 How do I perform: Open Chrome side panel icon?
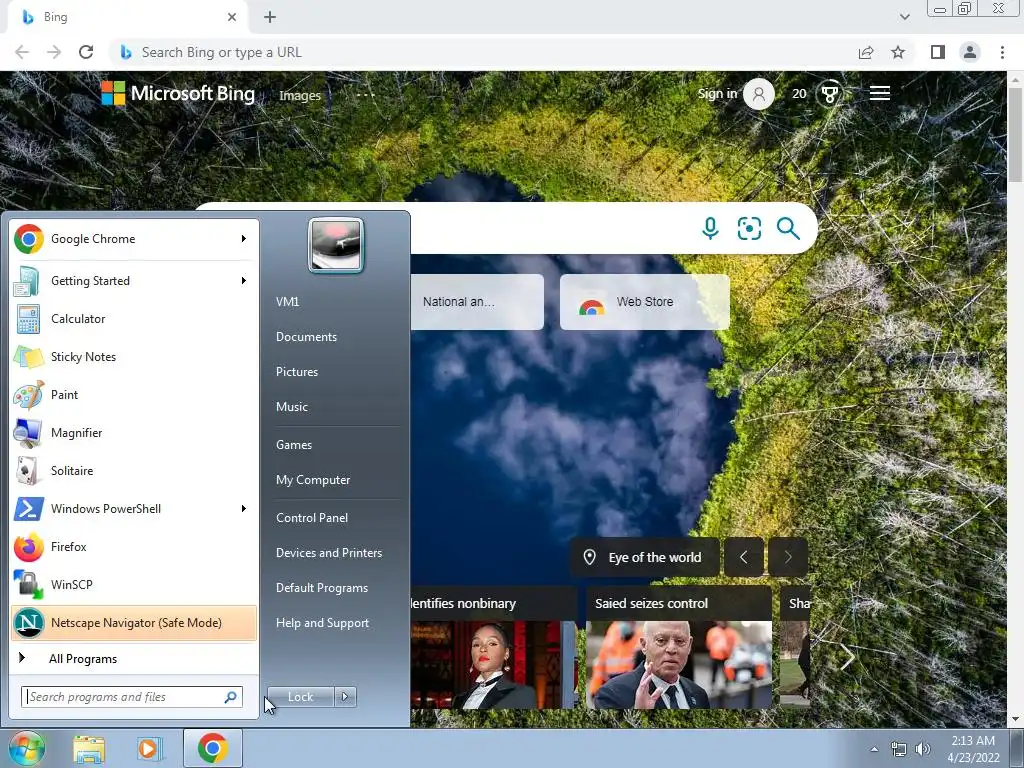938,52
